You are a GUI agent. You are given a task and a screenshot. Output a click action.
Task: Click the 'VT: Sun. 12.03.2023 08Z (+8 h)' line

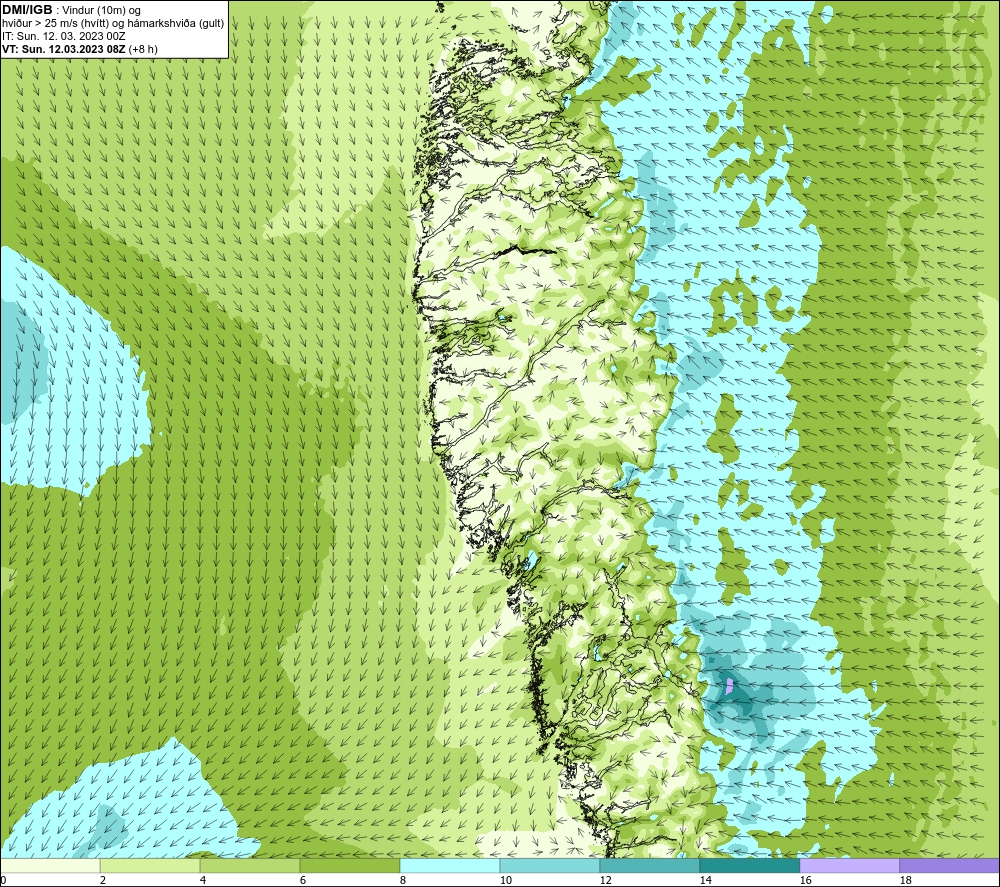[80, 49]
